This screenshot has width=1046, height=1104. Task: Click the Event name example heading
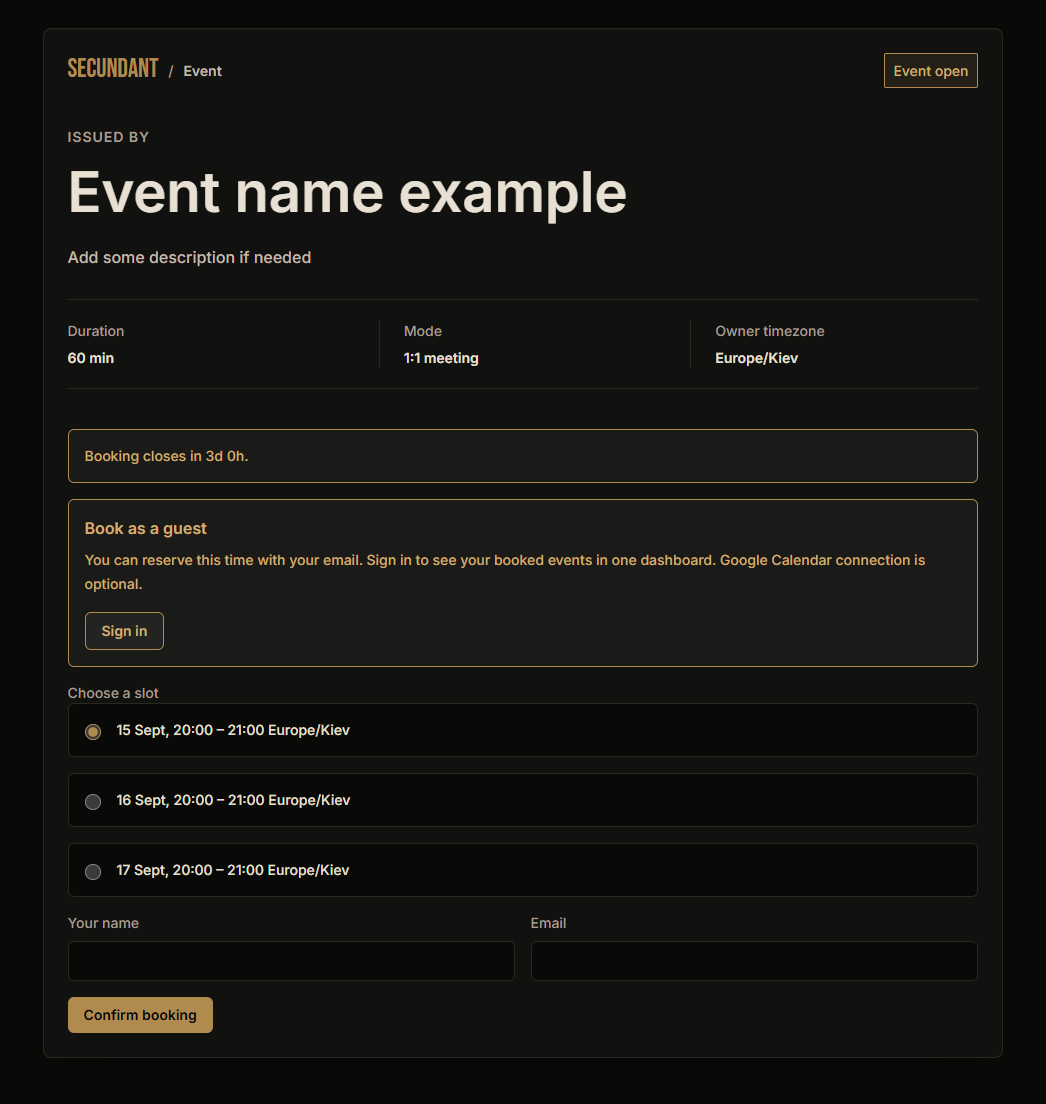[347, 193]
